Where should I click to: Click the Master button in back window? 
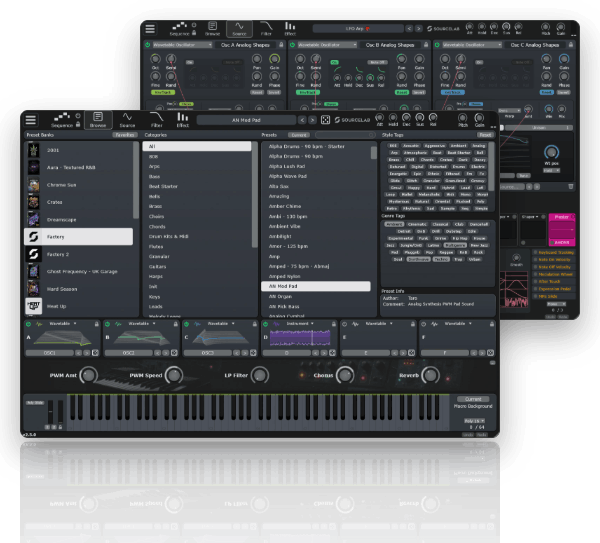pyautogui.click(x=562, y=217)
